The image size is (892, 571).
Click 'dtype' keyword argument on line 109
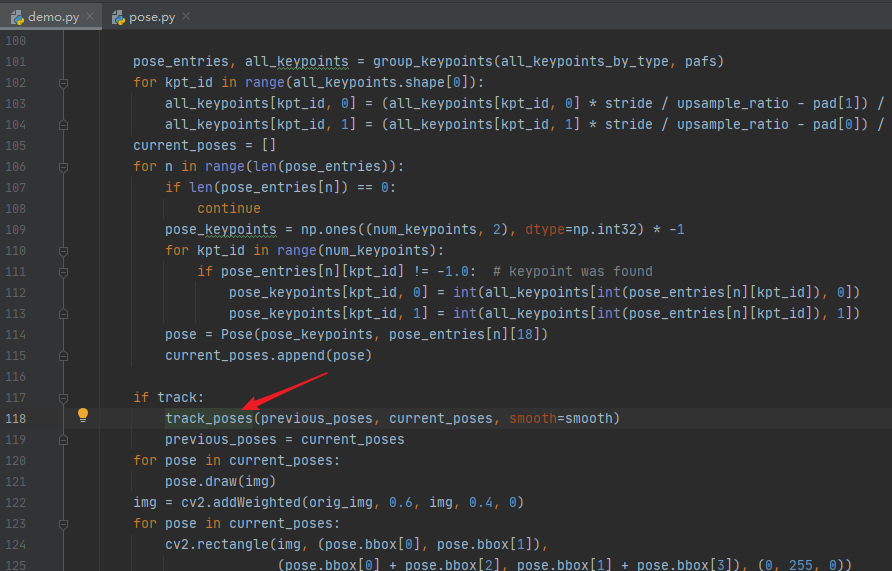click(544, 230)
